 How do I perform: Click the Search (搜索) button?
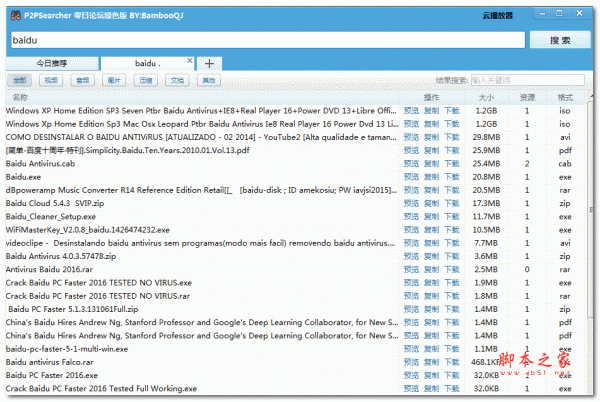[560, 40]
